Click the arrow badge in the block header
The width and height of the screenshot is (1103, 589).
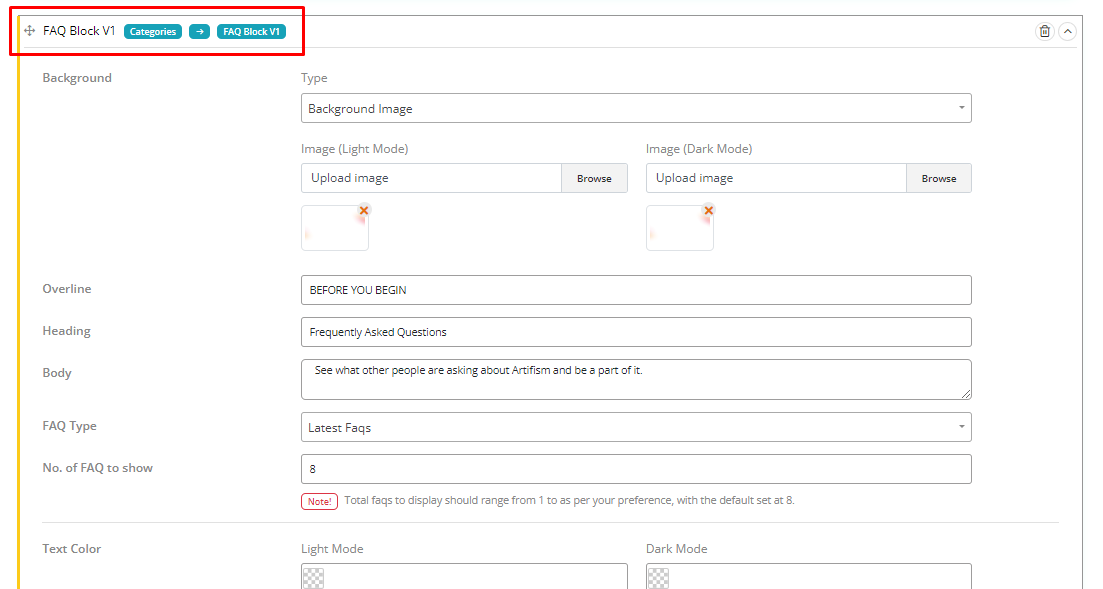click(x=199, y=31)
